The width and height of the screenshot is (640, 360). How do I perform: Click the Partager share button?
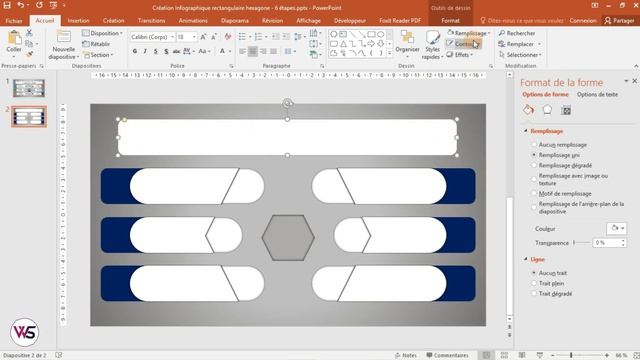coord(619,20)
